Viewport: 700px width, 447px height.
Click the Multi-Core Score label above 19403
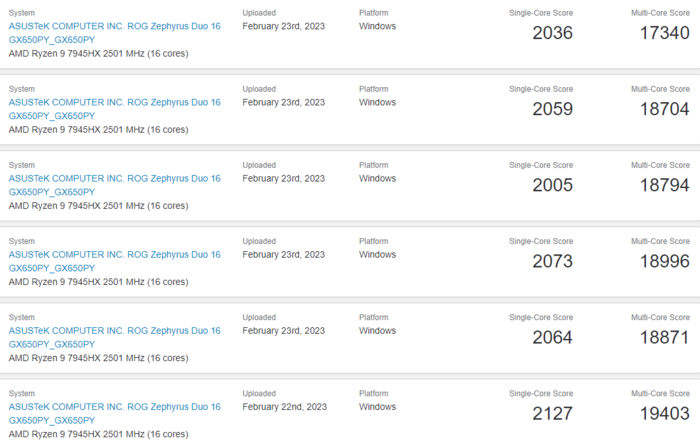(660, 393)
